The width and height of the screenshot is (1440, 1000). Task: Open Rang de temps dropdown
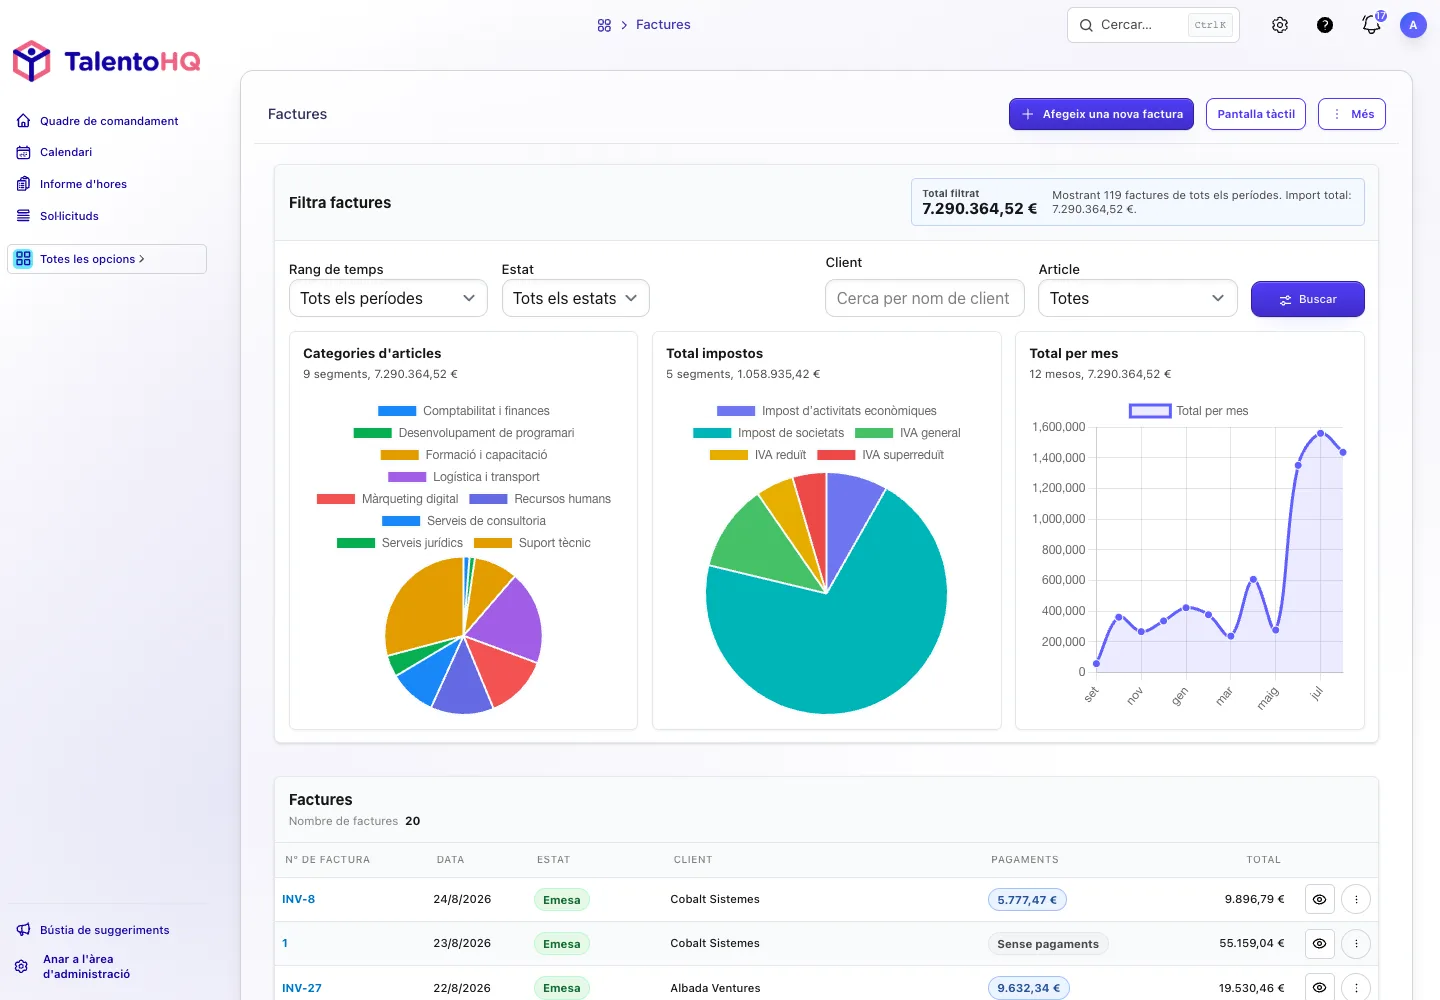click(388, 298)
